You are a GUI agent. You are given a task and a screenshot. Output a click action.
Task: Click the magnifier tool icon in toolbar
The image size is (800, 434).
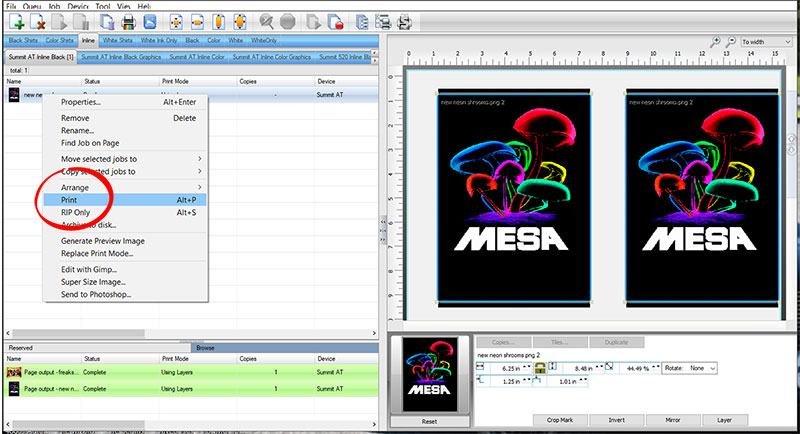pyautogui.click(x=266, y=22)
